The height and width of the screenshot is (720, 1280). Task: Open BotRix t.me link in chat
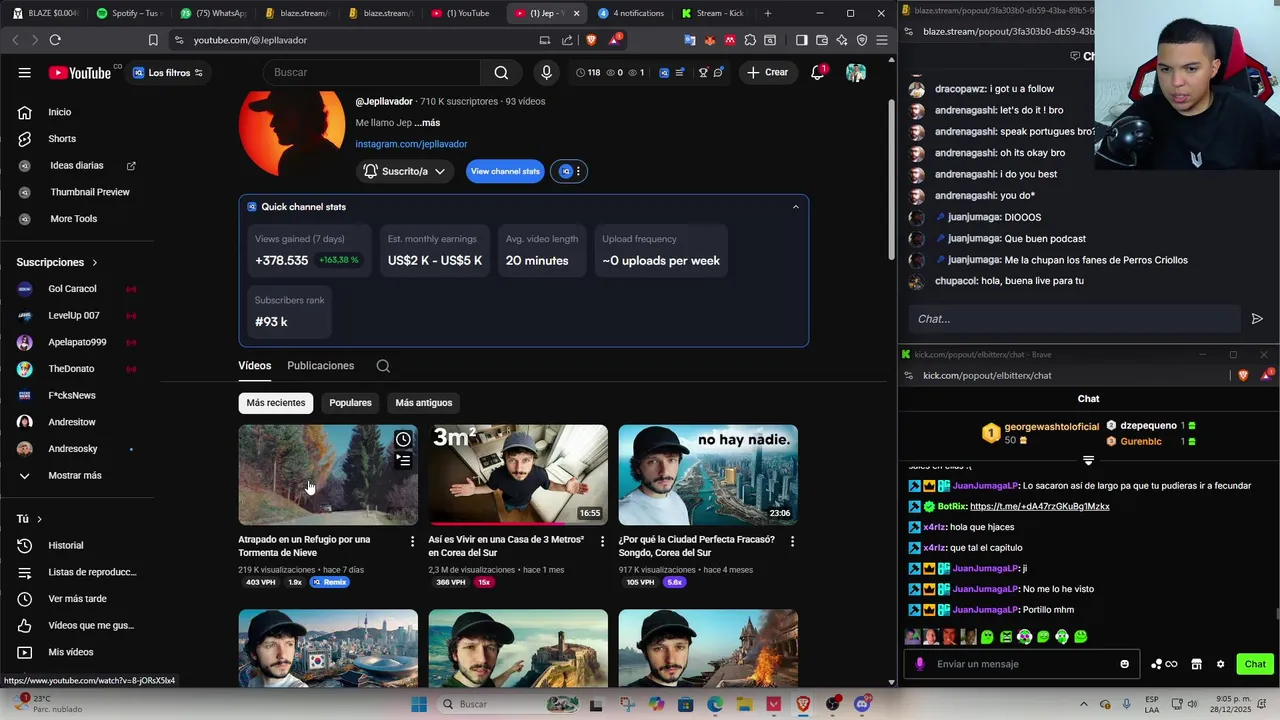(1040, 506)
